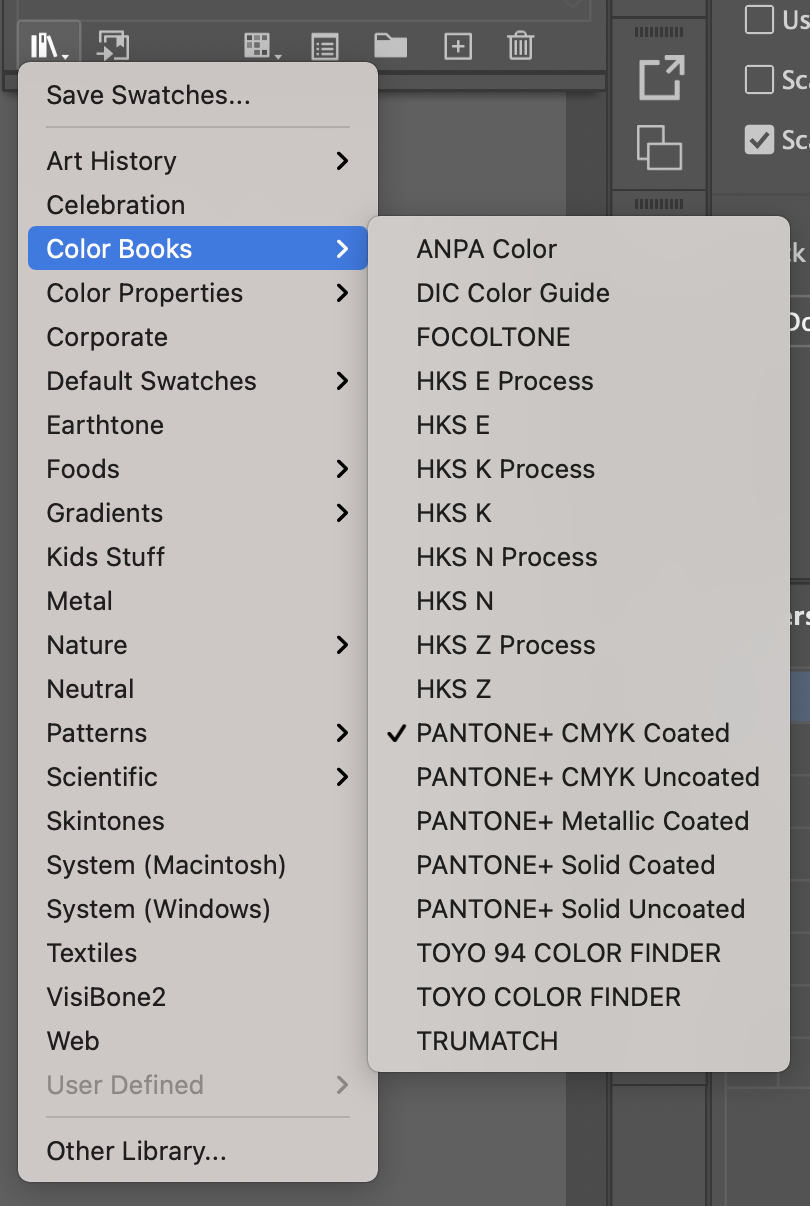Screen dimensions: 810x1206
Task: Enable the topmost unchecked checkbox
Action: (x=760, y=20)
